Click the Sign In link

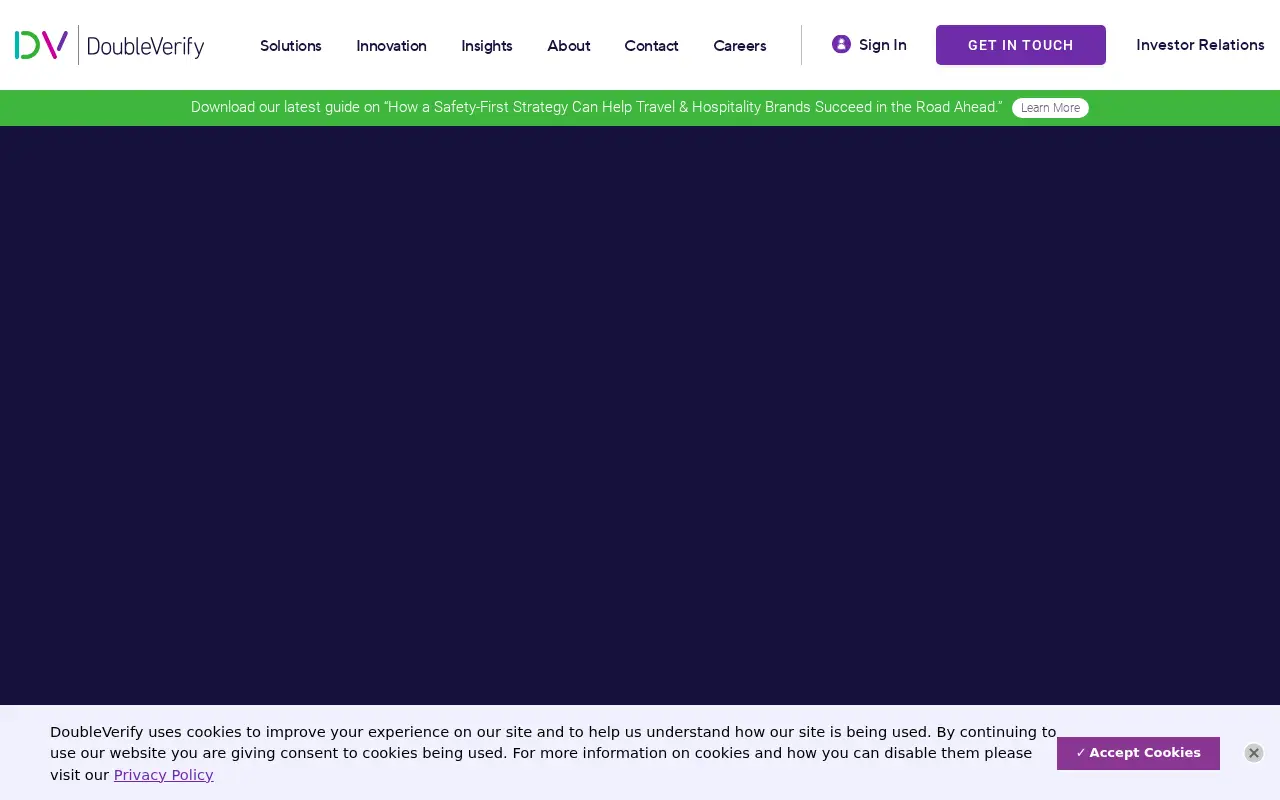tap(883, 45)
